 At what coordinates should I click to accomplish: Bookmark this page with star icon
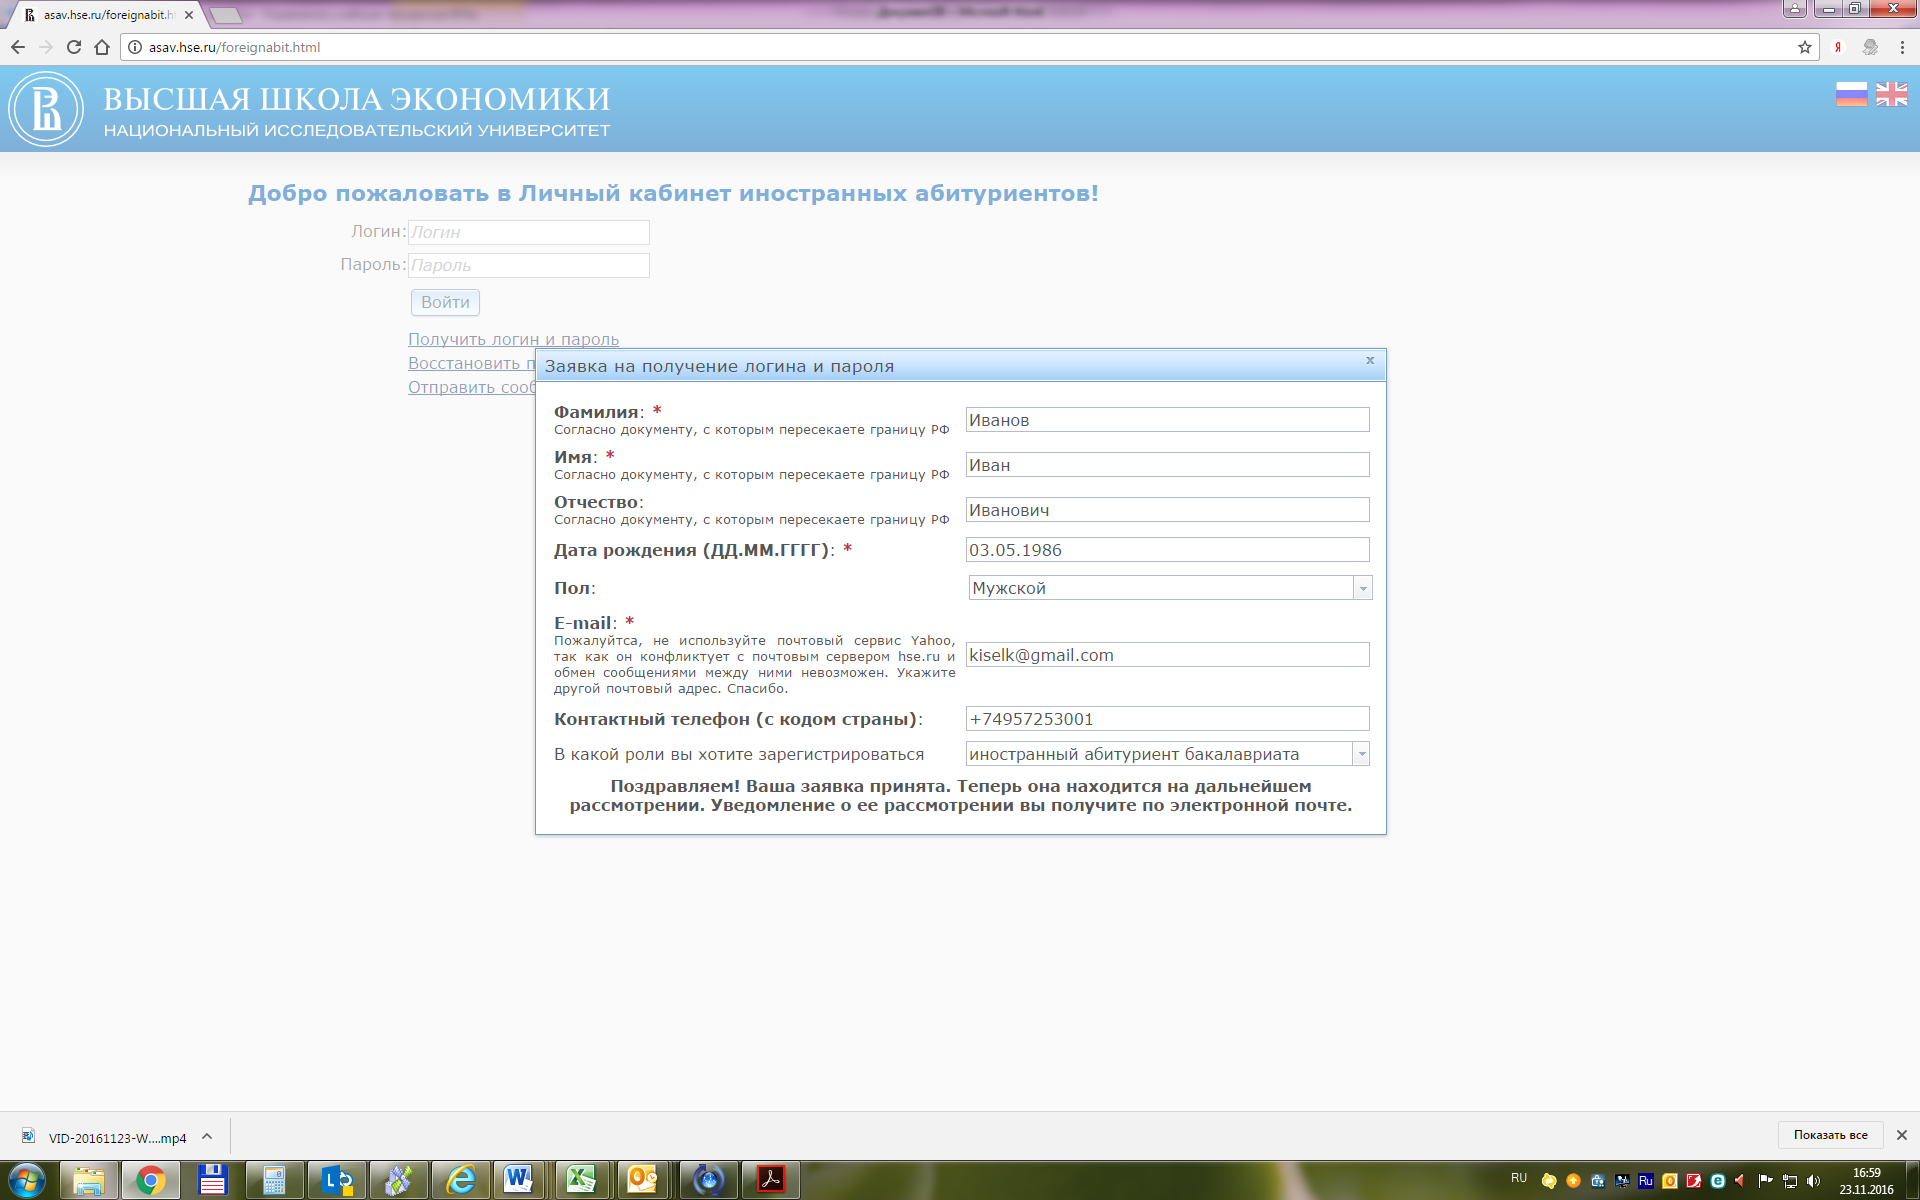[x=1805, y=47]
